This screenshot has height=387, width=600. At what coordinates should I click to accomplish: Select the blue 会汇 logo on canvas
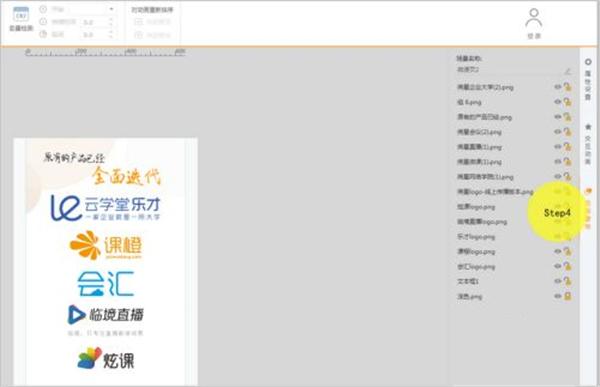coord(106,283)
